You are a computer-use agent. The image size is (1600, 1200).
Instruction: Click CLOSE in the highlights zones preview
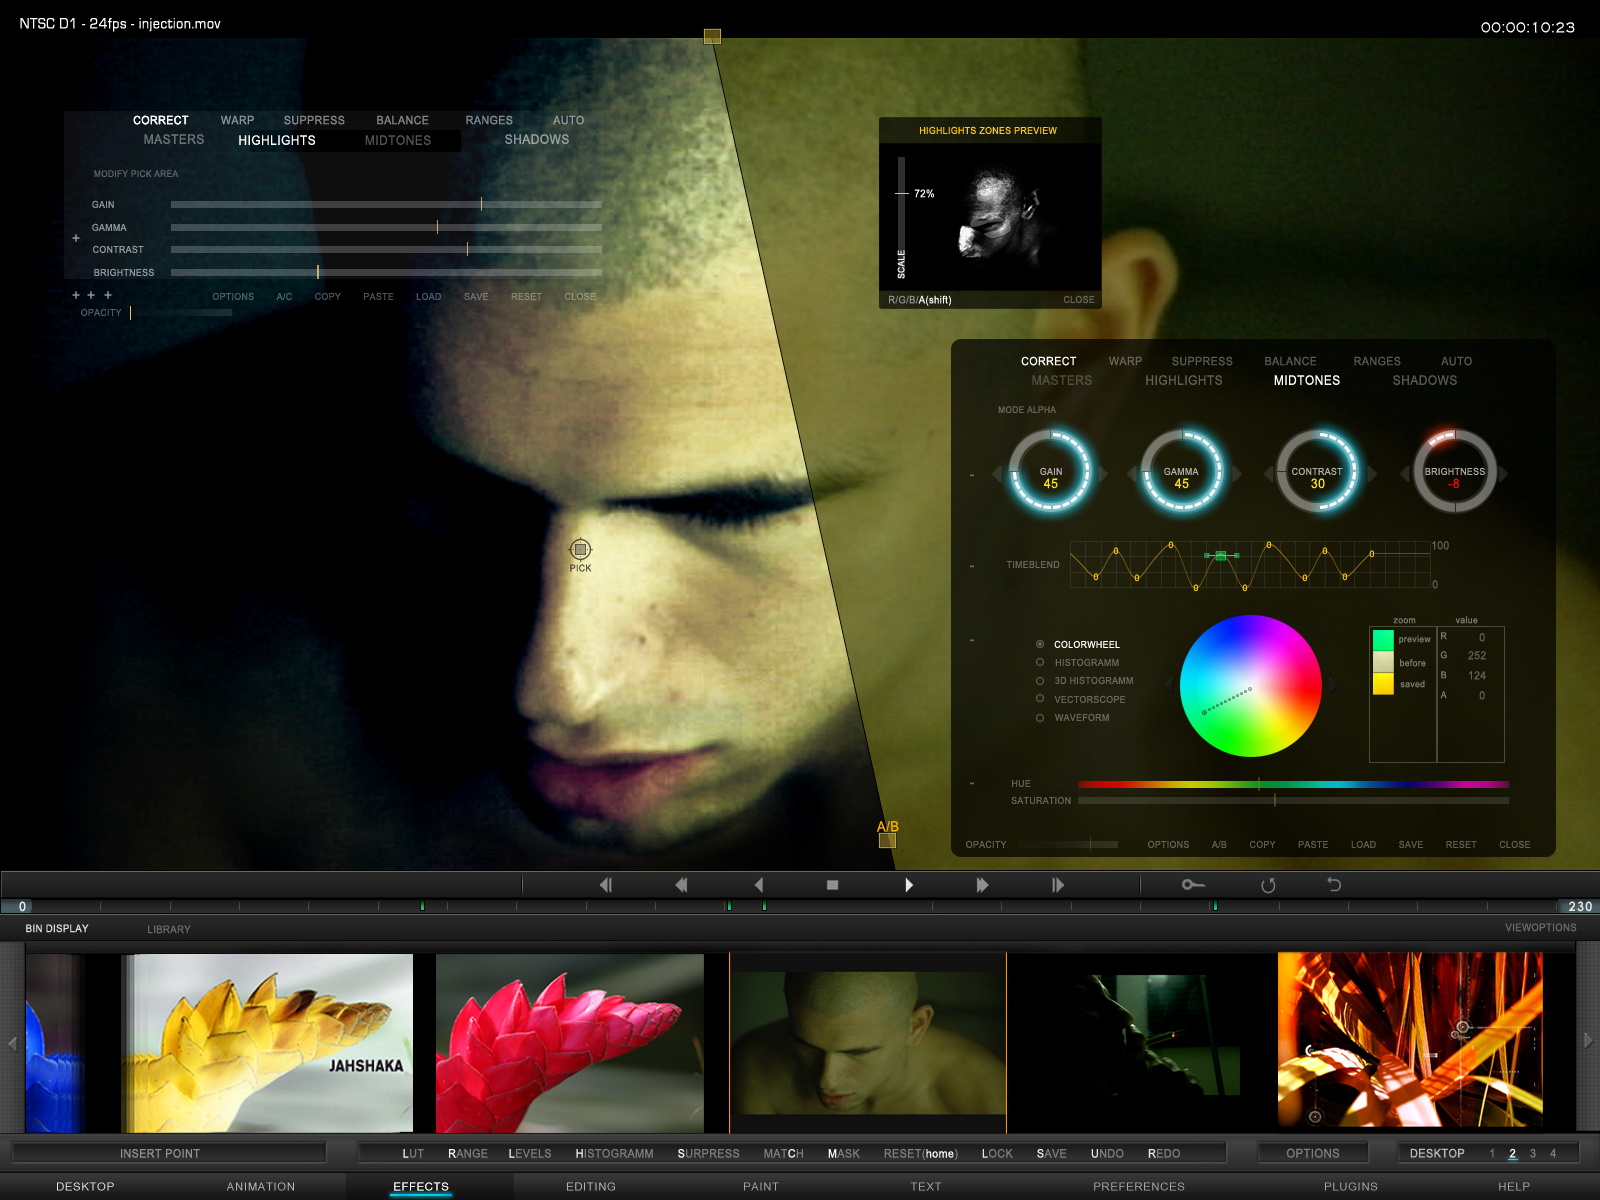(1078, 300)
